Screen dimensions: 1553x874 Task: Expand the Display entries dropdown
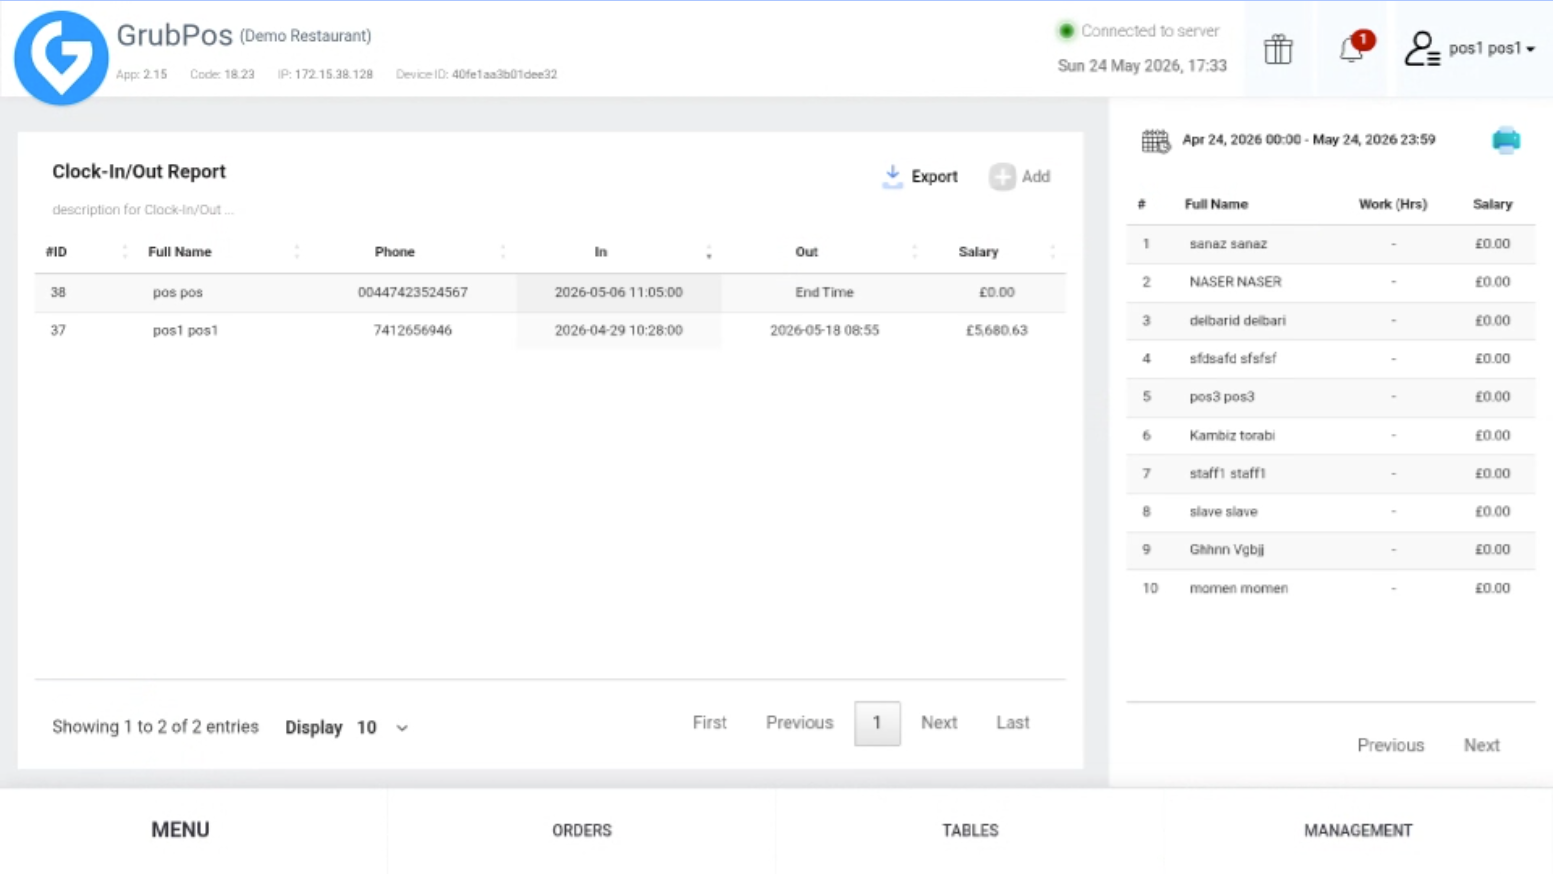click(x=382, y=728)
